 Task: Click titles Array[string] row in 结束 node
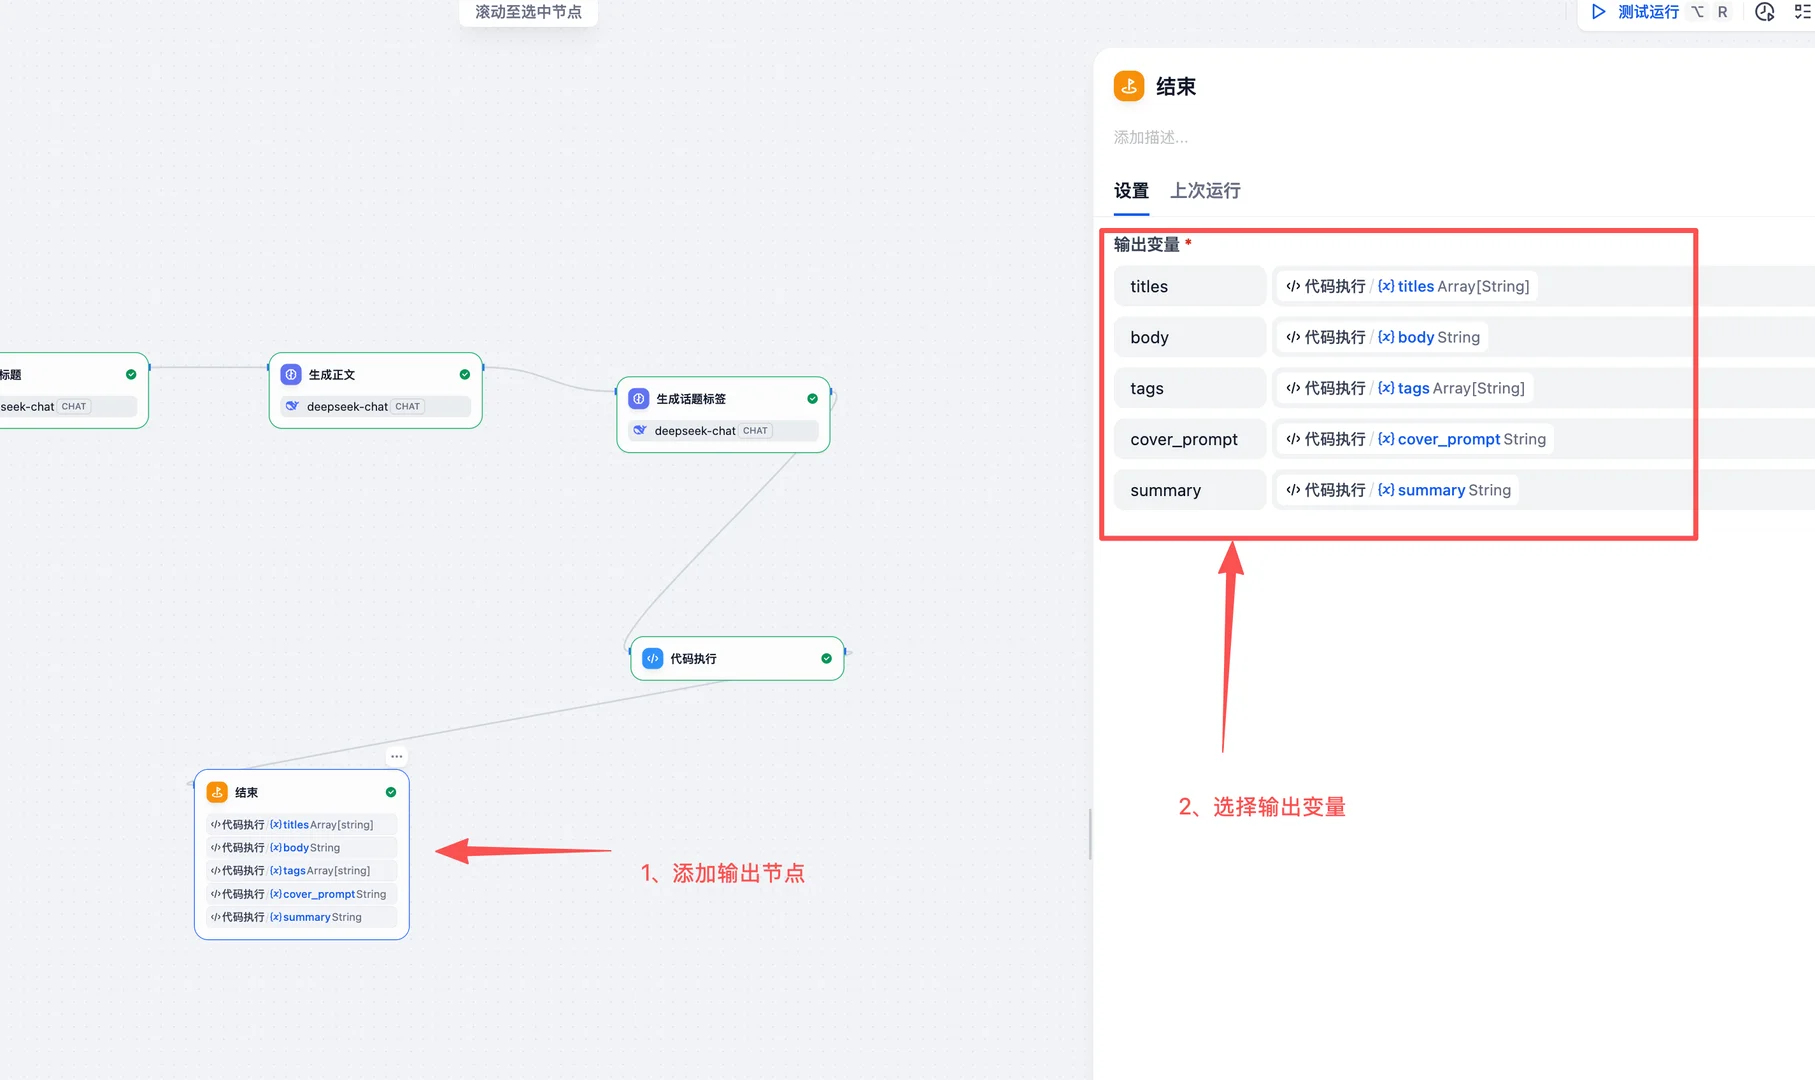[x=301, y=824]
